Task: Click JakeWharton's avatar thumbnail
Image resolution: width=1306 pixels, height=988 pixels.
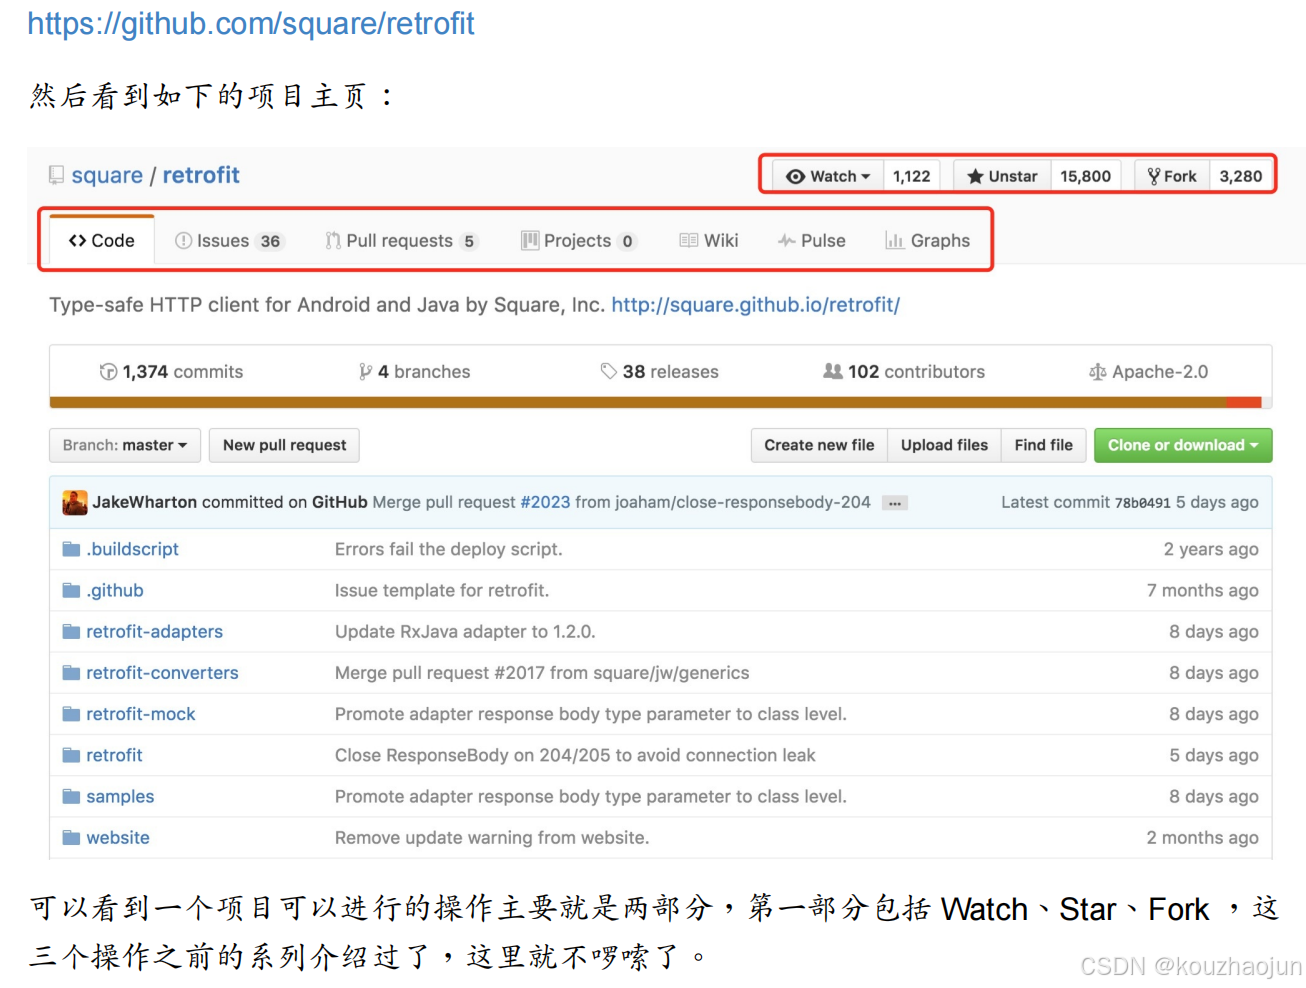Action: [74, 502]
